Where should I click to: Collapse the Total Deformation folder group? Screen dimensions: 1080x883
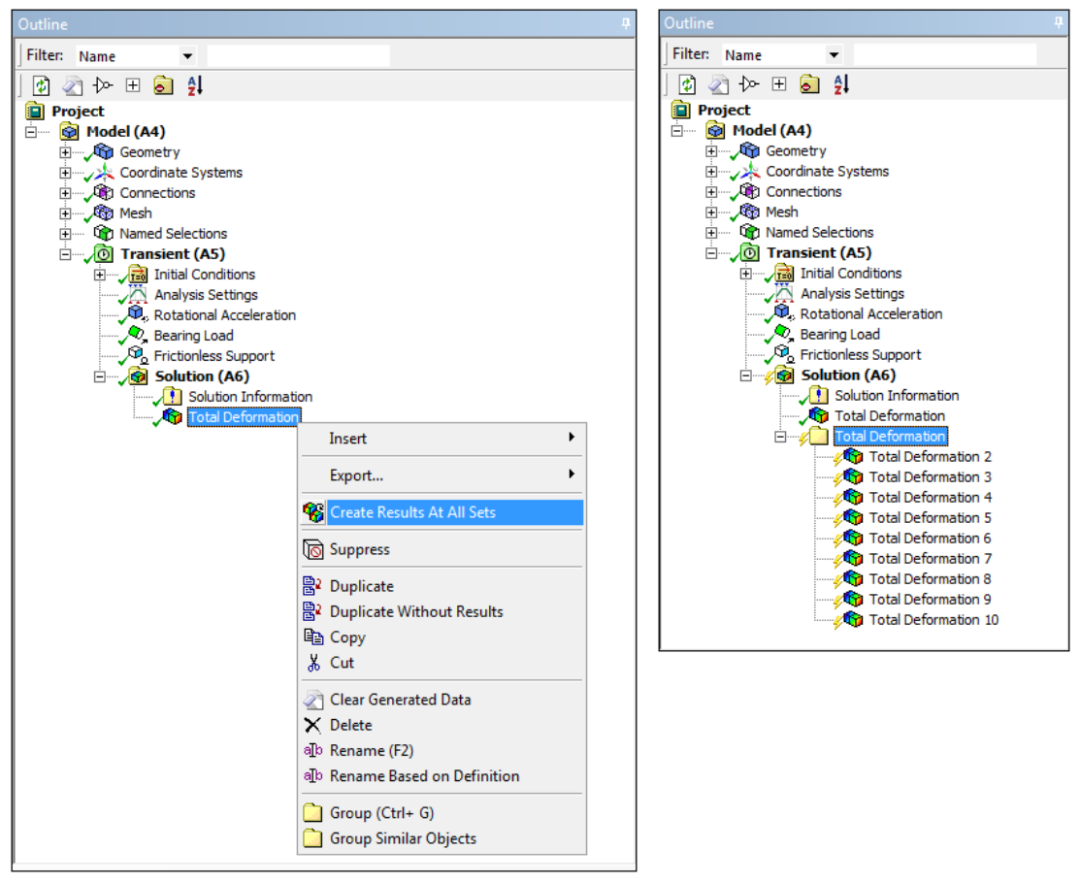click(781, 437)
